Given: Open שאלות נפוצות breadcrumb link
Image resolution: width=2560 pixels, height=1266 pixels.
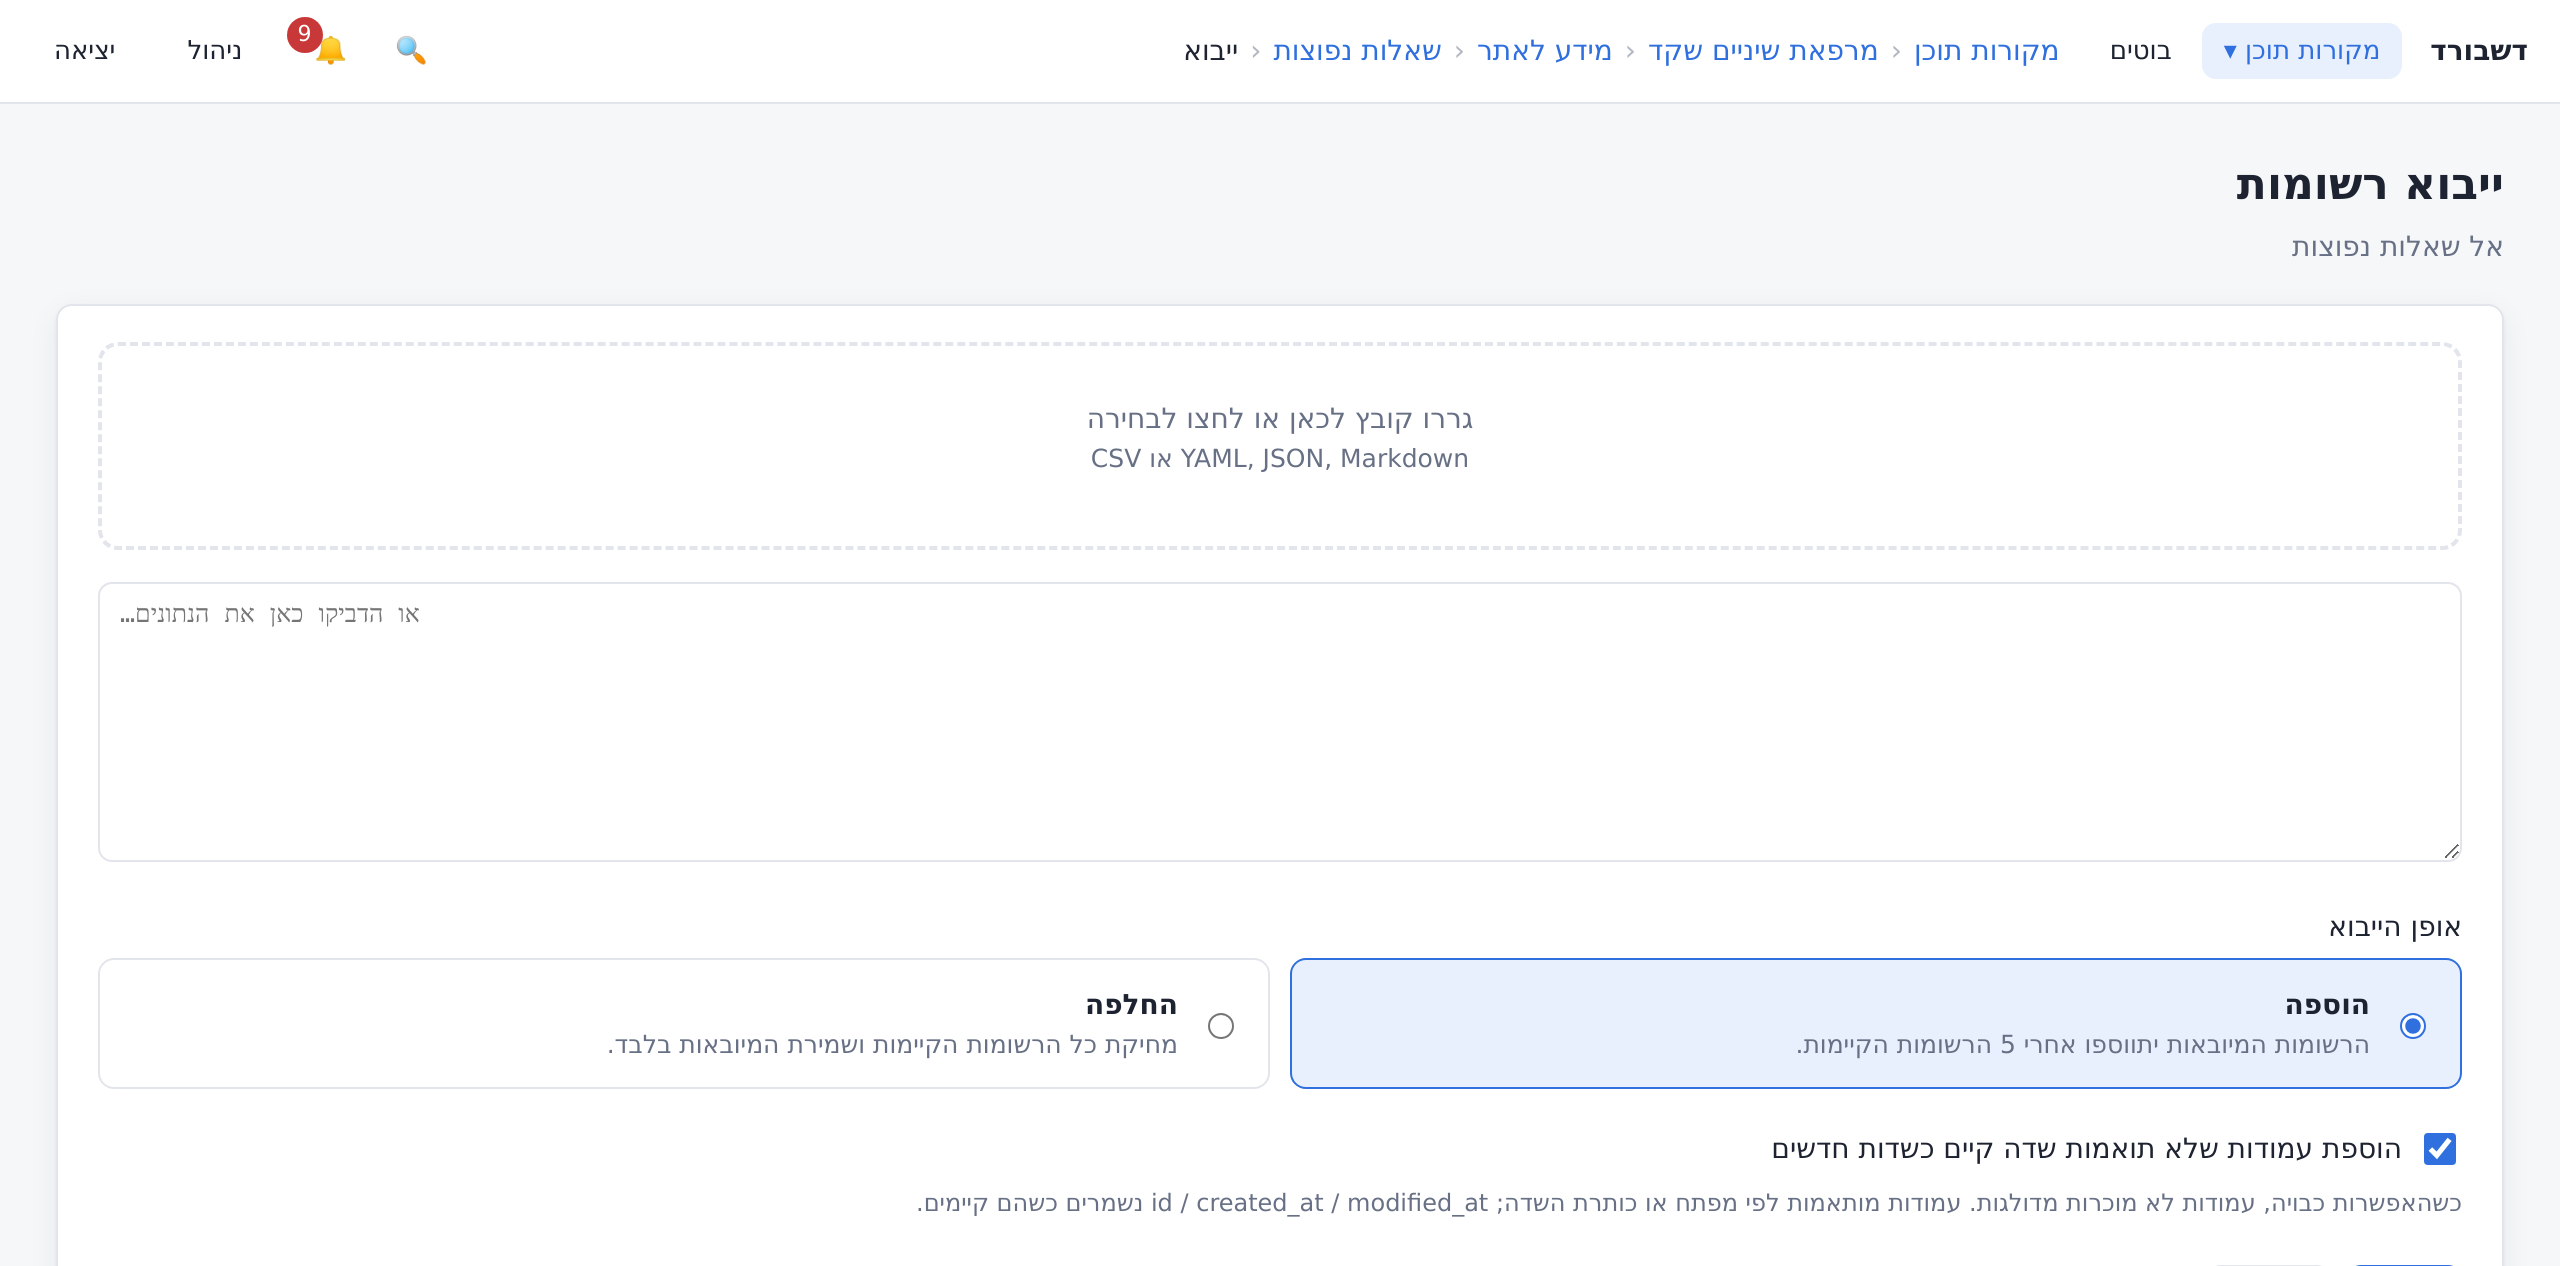Looking at the screenshot, I should (x=1357, y=51).
